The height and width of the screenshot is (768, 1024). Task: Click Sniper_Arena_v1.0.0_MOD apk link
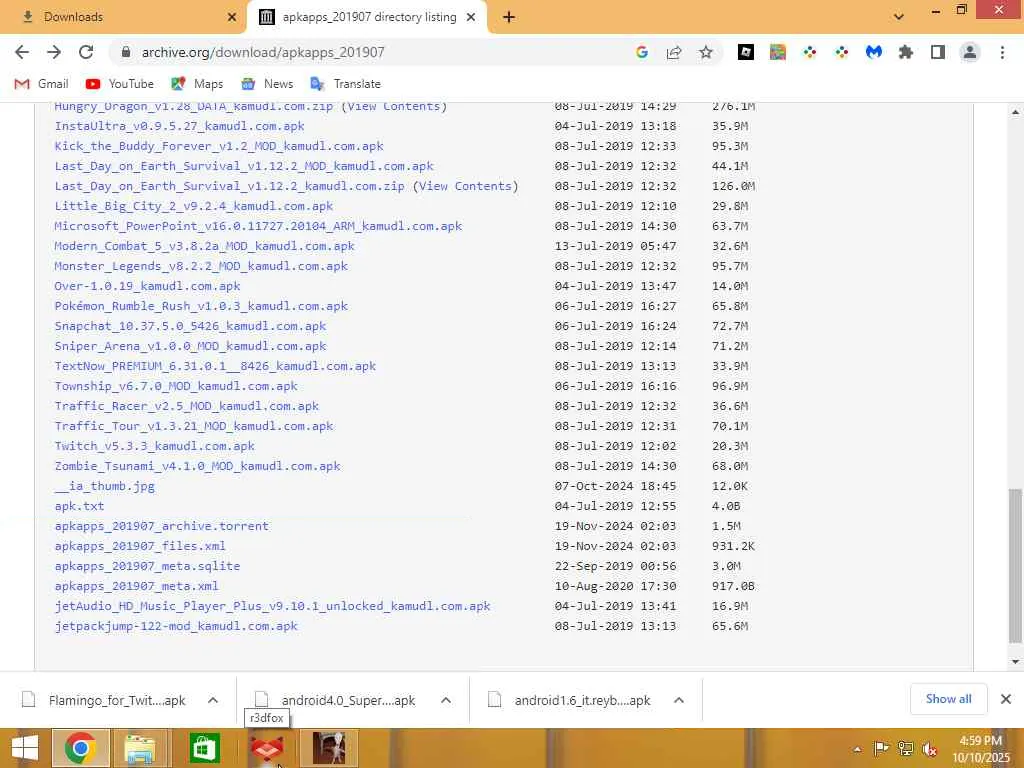coord(190,346)
